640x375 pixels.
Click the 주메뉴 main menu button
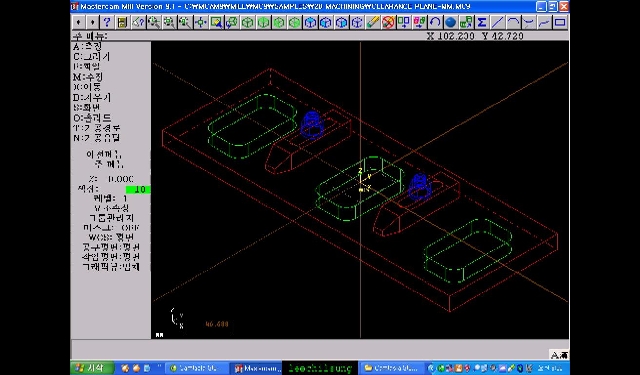[109, 164]
